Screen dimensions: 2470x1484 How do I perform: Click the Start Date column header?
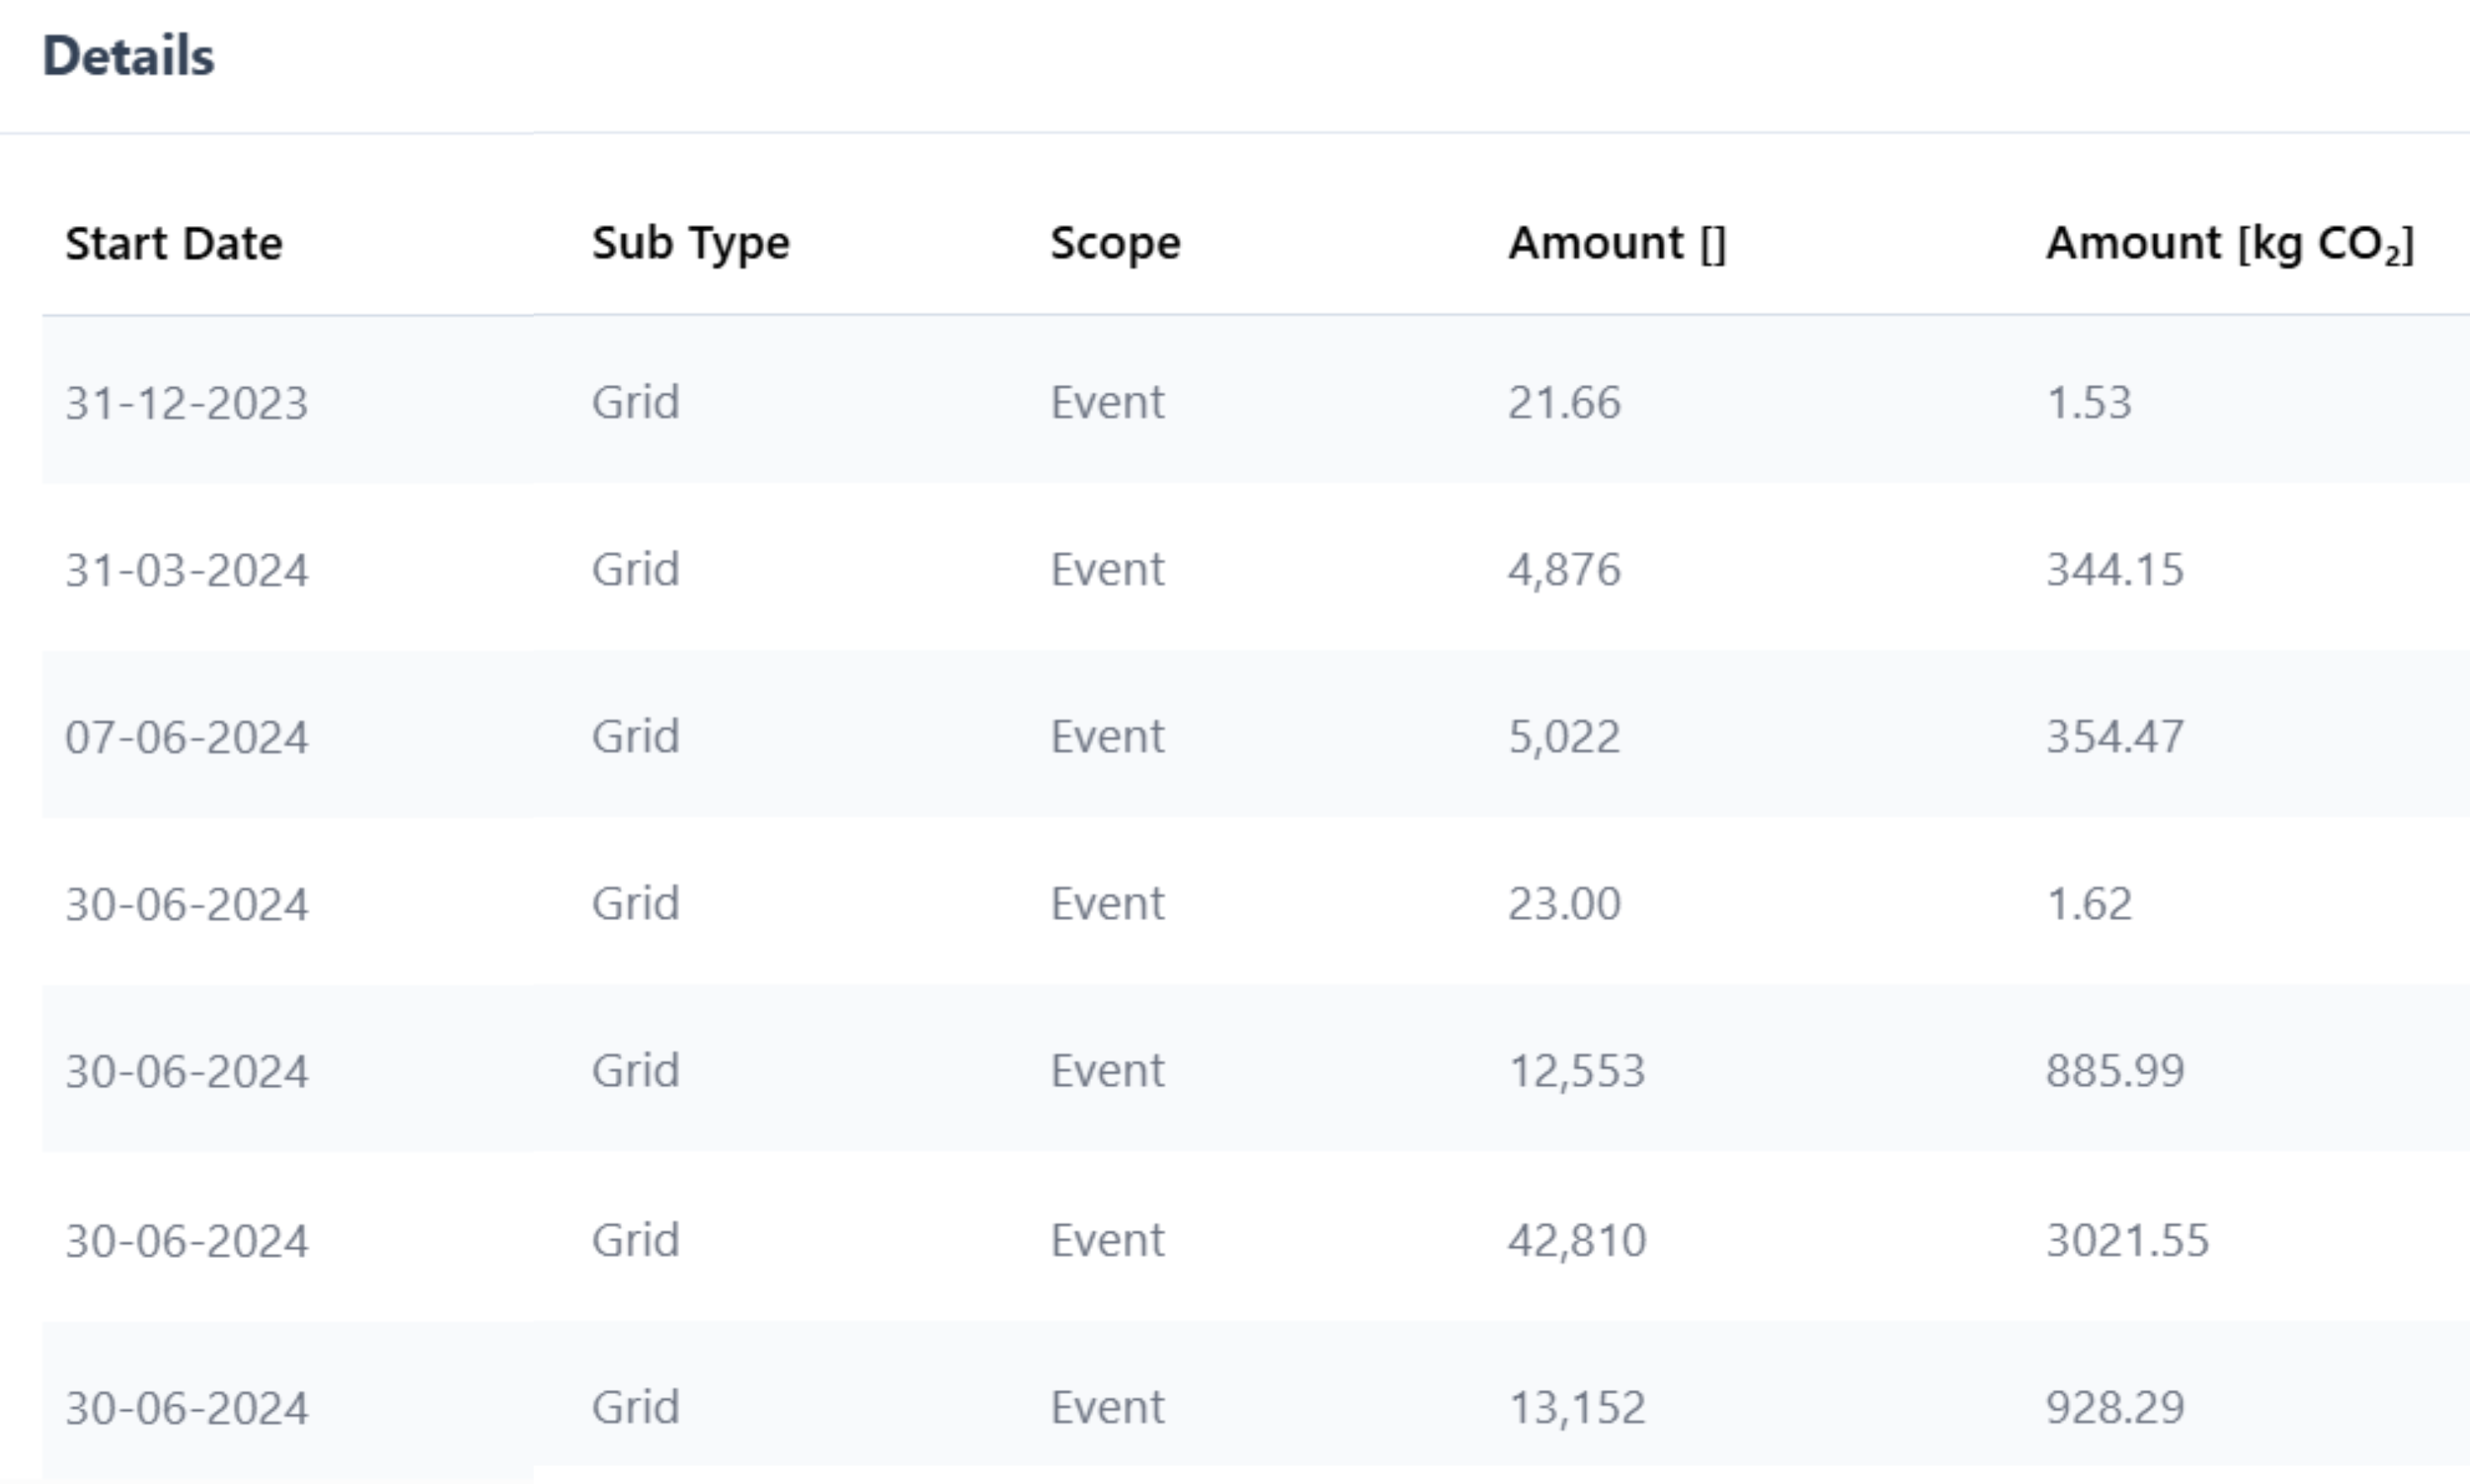174,244
